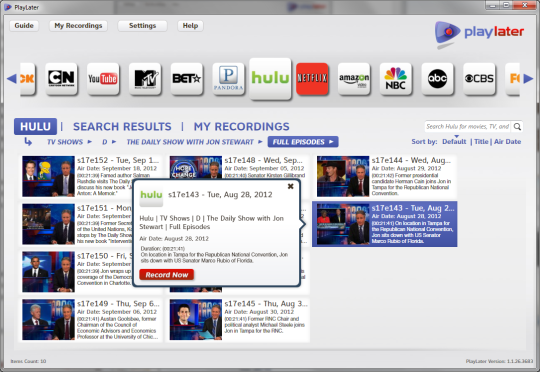Open the Guide menu
This screenshot has width=540, height=372.
pos(24,25)
